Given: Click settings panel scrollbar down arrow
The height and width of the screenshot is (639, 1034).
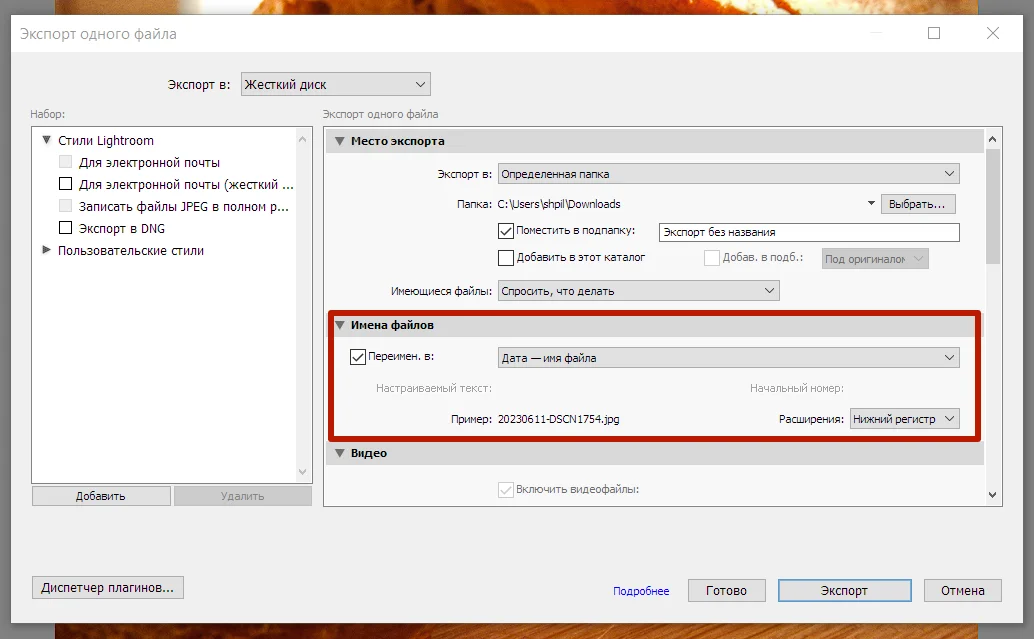Looking at the screenshot, I should click(x=992, y=495).
